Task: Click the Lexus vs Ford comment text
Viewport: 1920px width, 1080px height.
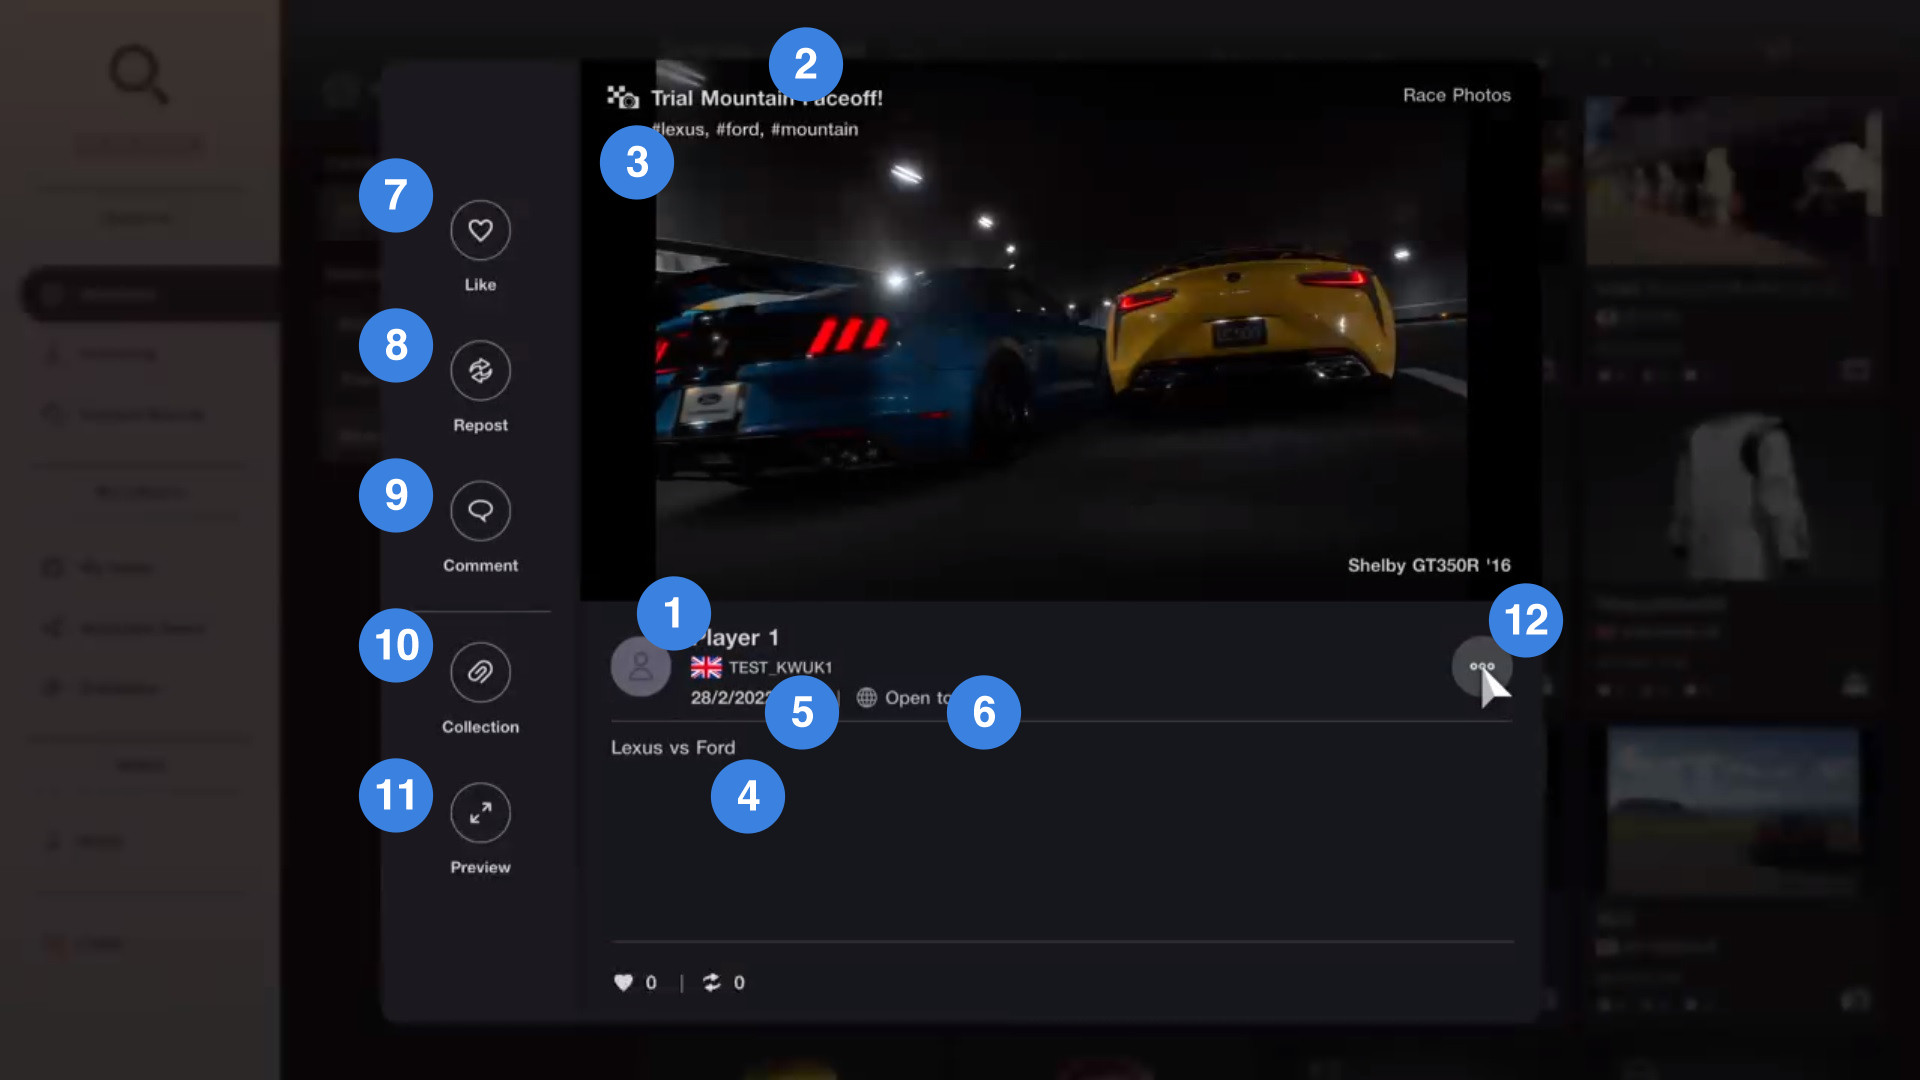Action: point(673,748)
